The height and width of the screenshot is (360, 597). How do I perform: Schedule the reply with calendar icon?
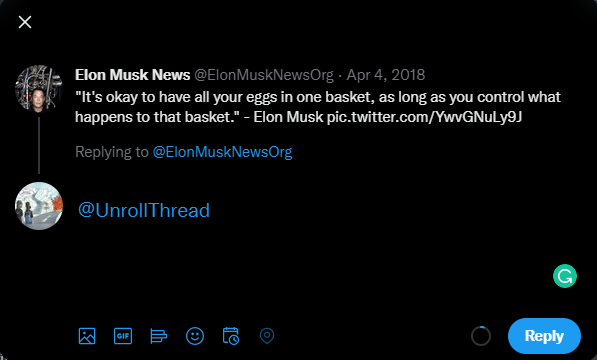tap(231, 336)
